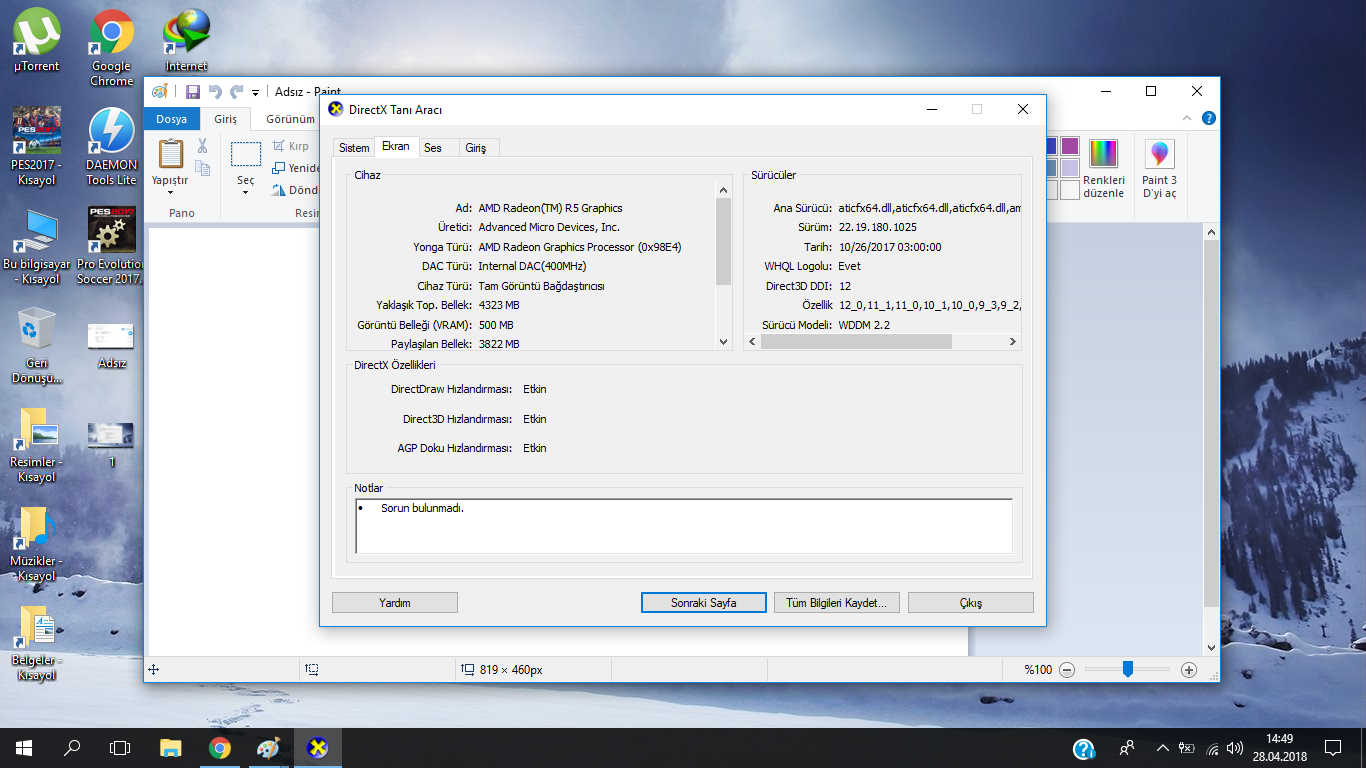The height and width of the screenshot is (768, 1366).
Task: Open the Action Center notification icon
Action: pyautogui.click(x=1332, y=748)
